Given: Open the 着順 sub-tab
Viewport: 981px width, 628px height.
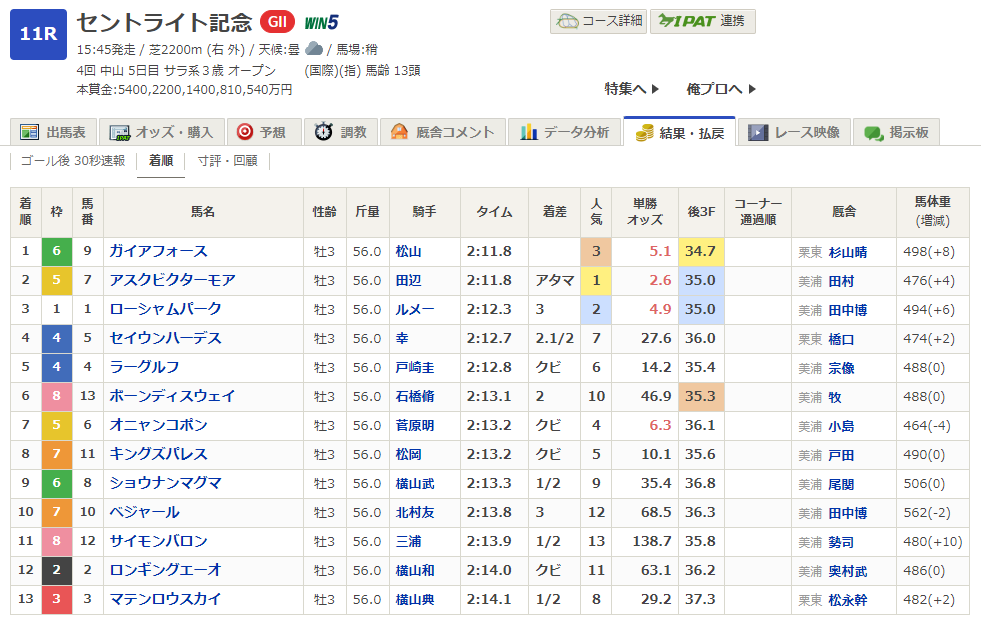Looking at the screenshot, I should pos(160,161).
